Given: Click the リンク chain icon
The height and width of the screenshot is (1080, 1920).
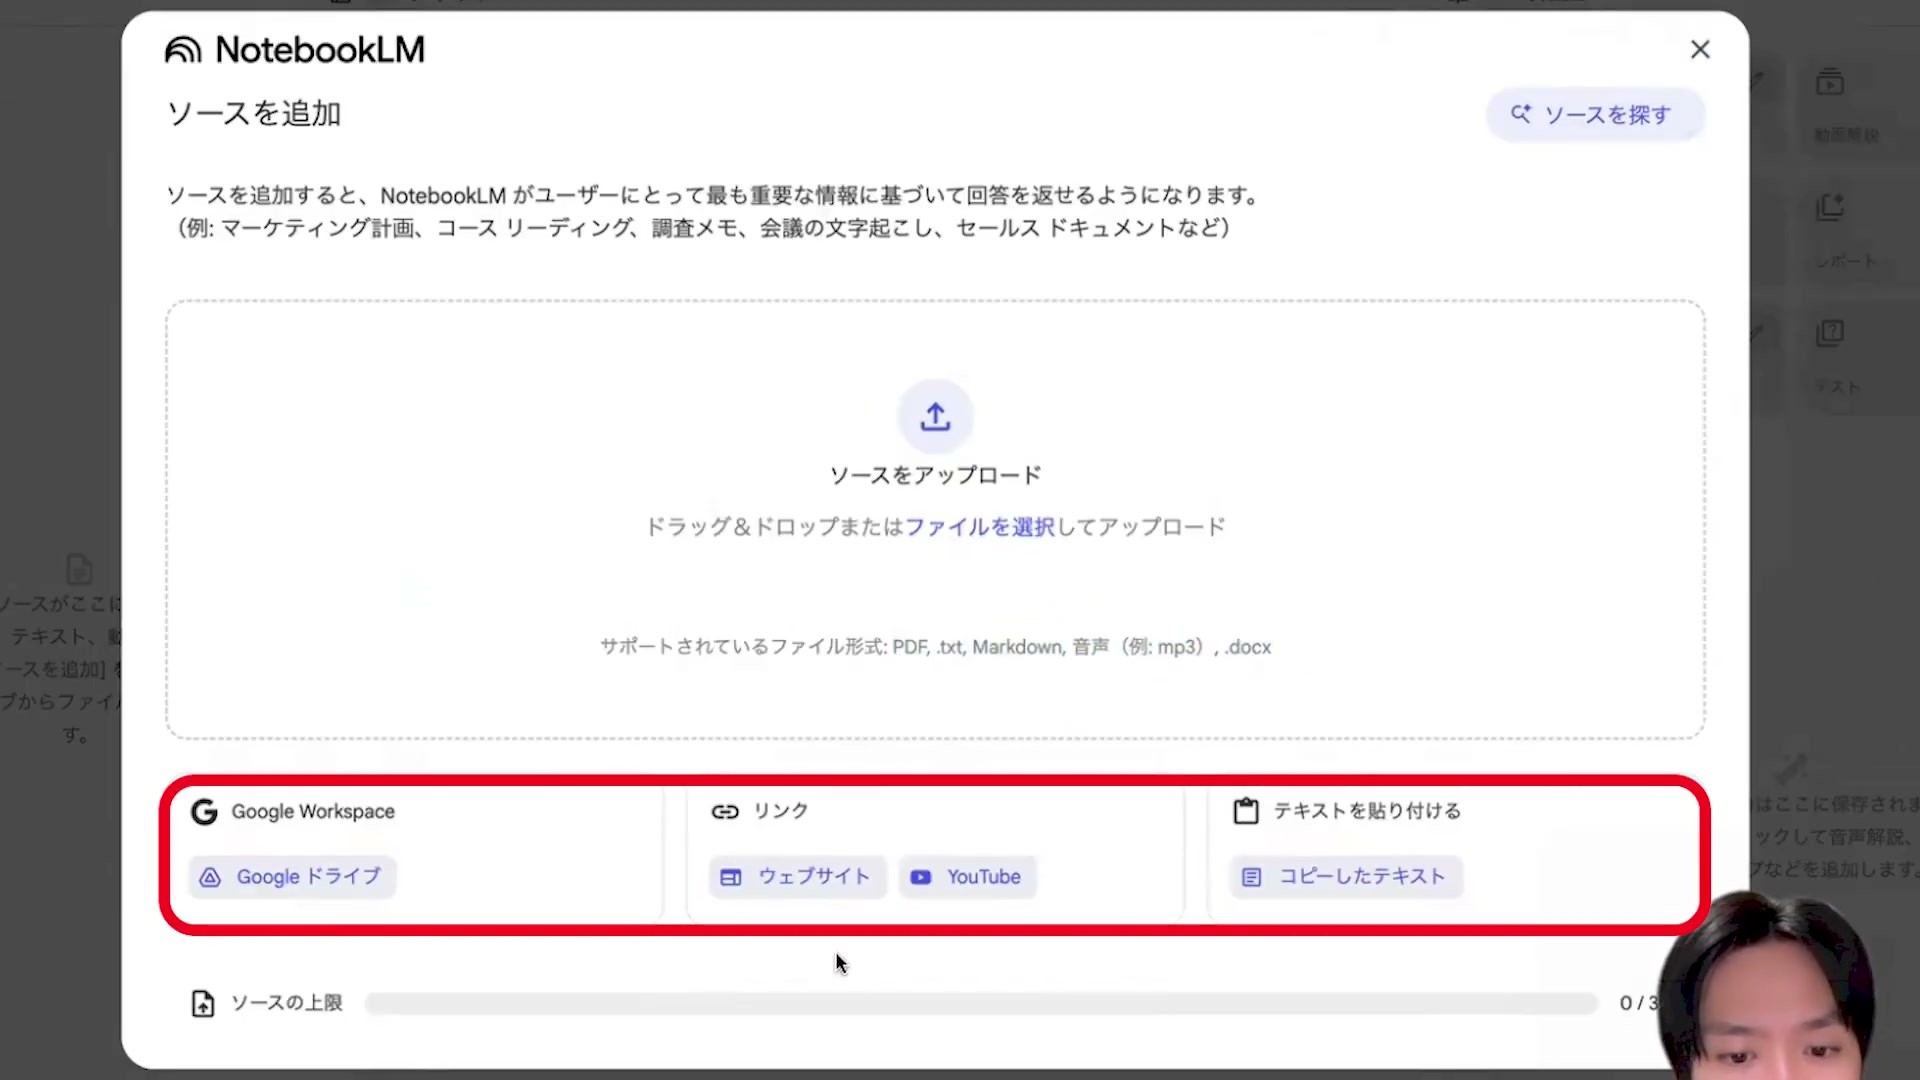Looking at the screenshot, I should pyautogui.click(x=725, y=812).
